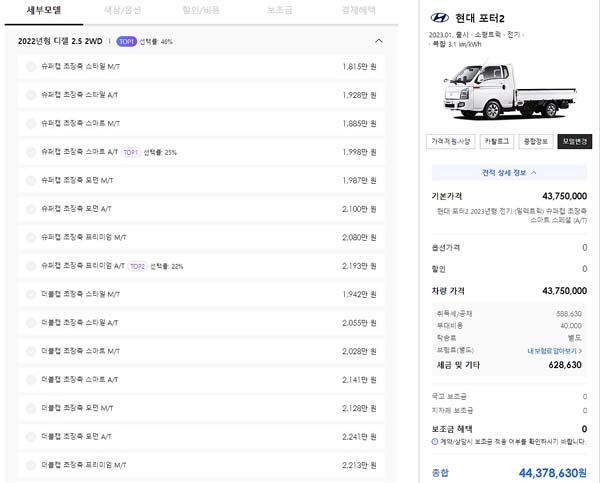The image size is (600, 483).
Task: Switch to the 할인/비용 tab
Action: pyautogui.click(x=201, y=10)
